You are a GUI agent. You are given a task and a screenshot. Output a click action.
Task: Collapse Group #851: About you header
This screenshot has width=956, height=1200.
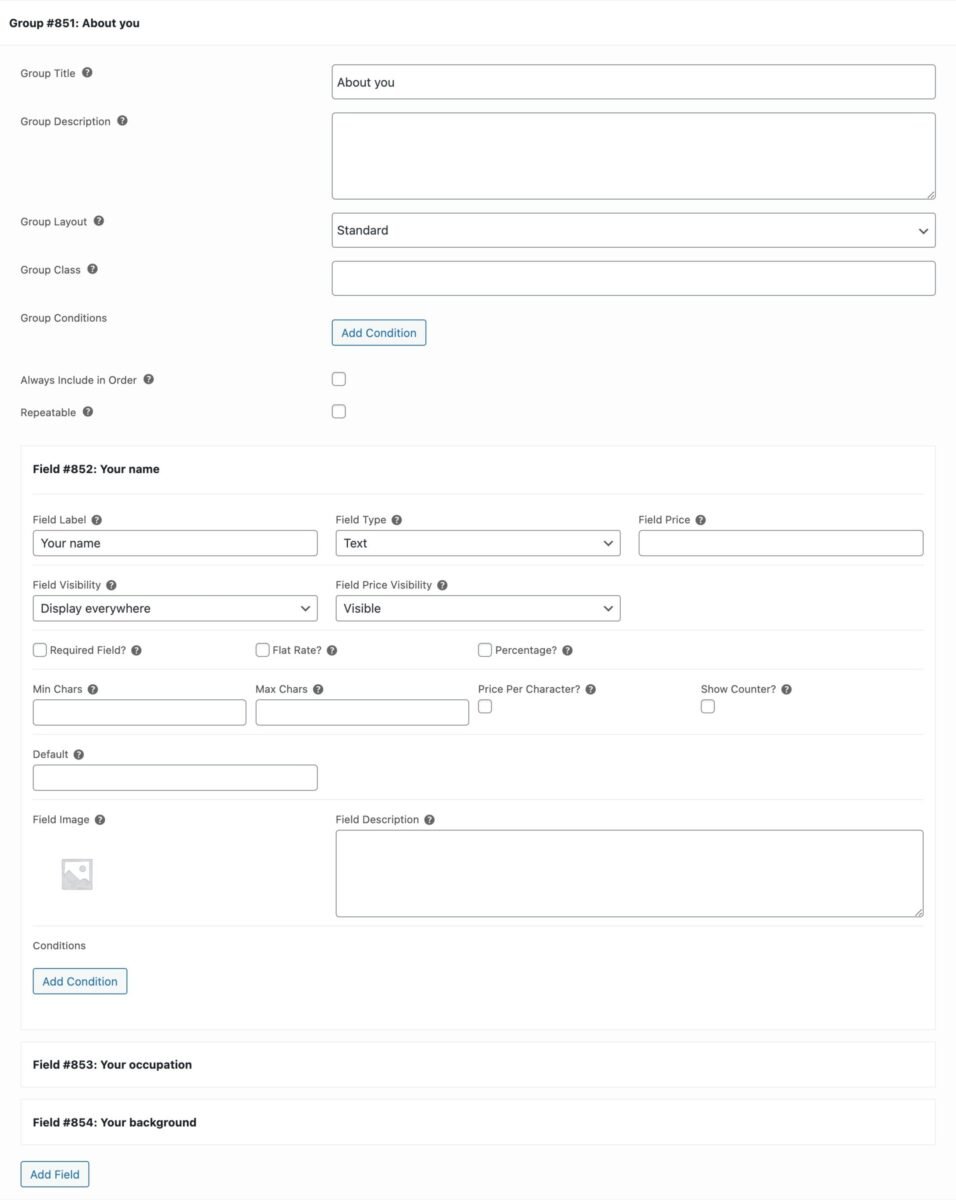point(478,23)
